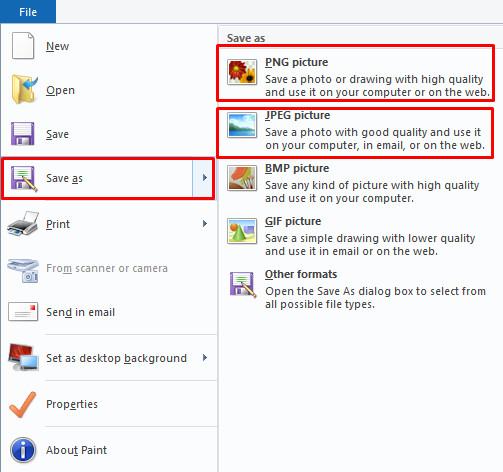Select Other formats to open Save As dialog
Screen dimensions: 503x472
tap(357, 289)
